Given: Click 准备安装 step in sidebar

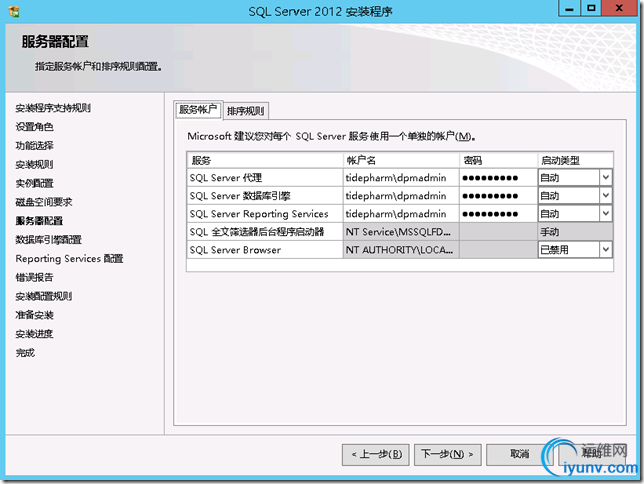Looking at the screenshot, I should click(x=34, y=315).
